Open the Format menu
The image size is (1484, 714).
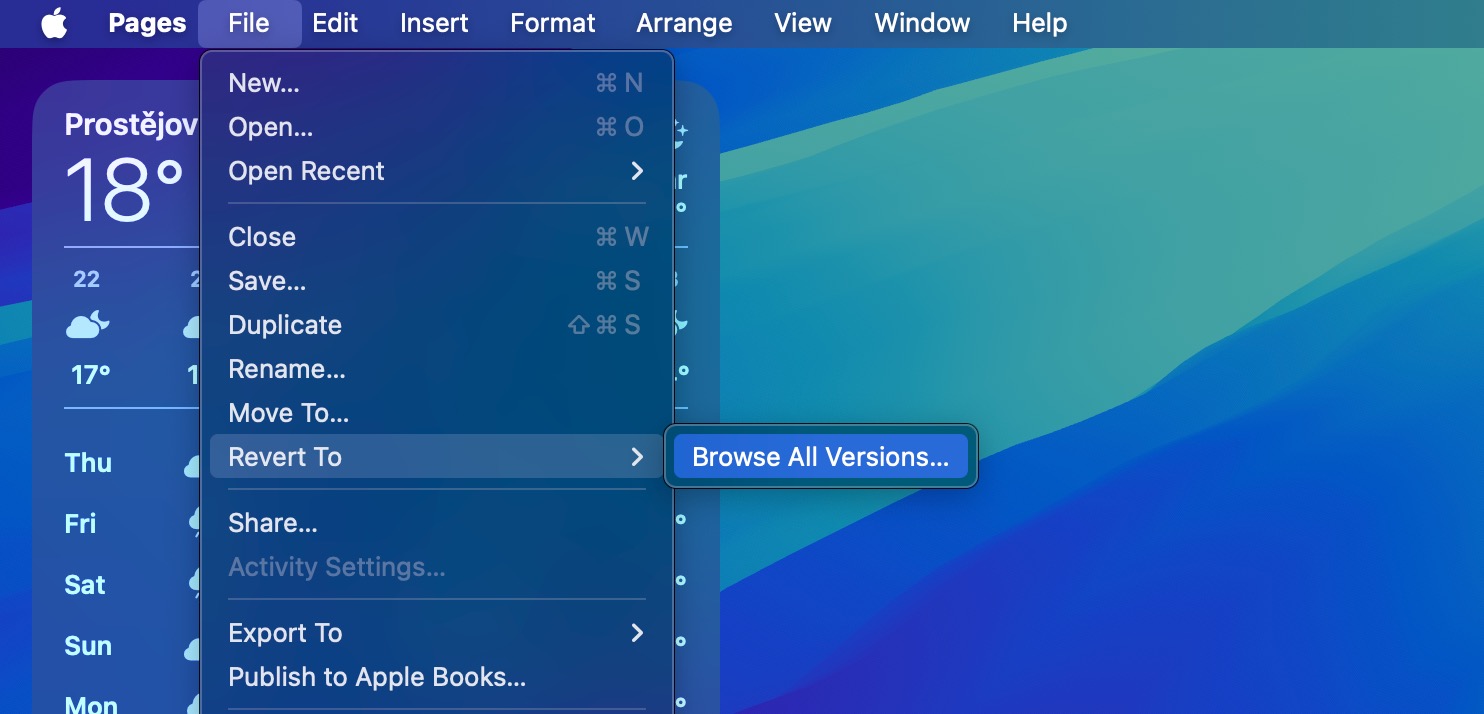(x=552, y=23)
